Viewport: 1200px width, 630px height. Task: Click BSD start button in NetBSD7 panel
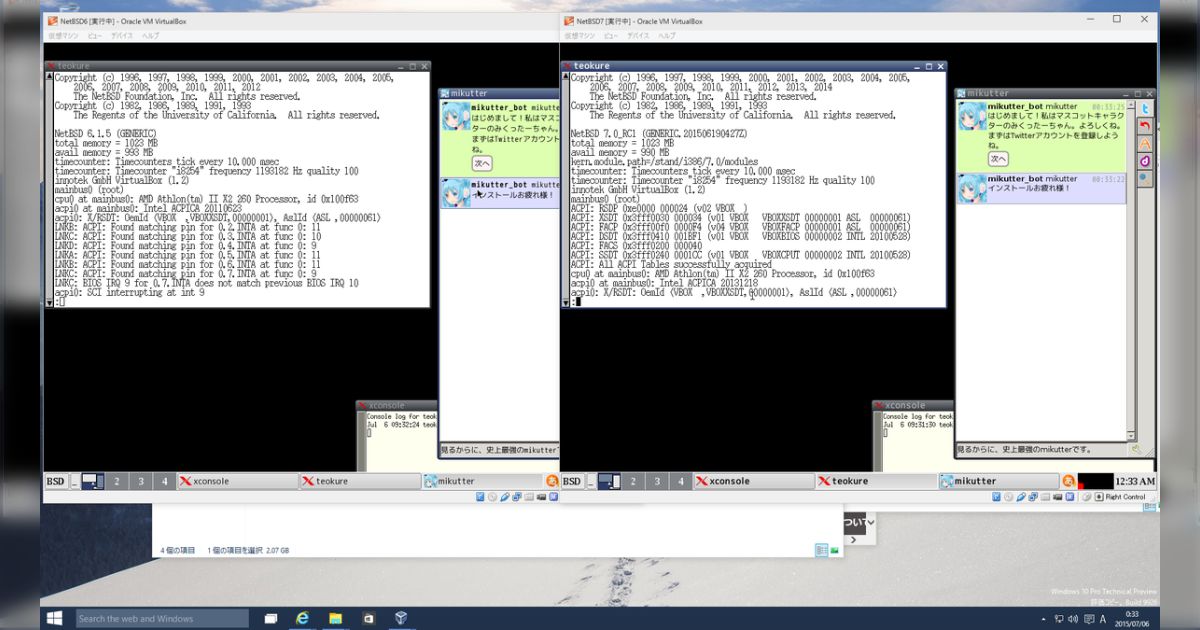[x=573, y=481]
